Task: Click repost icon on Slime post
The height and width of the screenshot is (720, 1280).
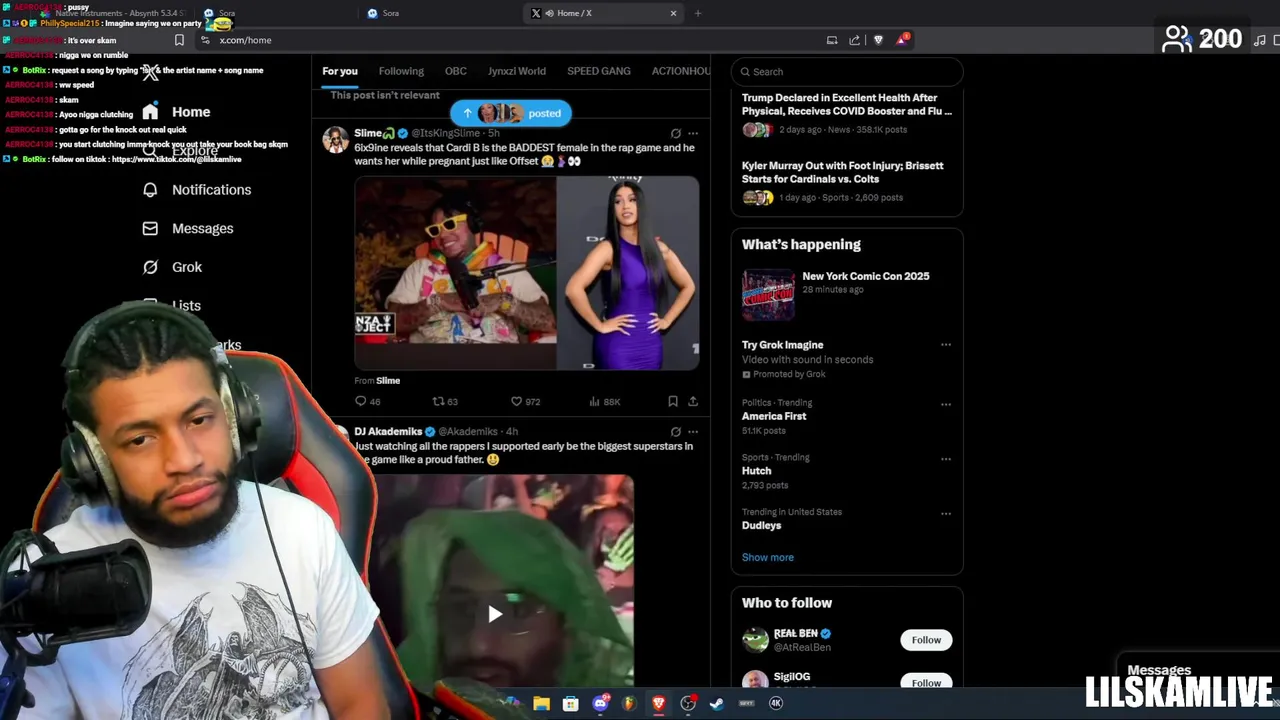Action: tap(438, 401)
